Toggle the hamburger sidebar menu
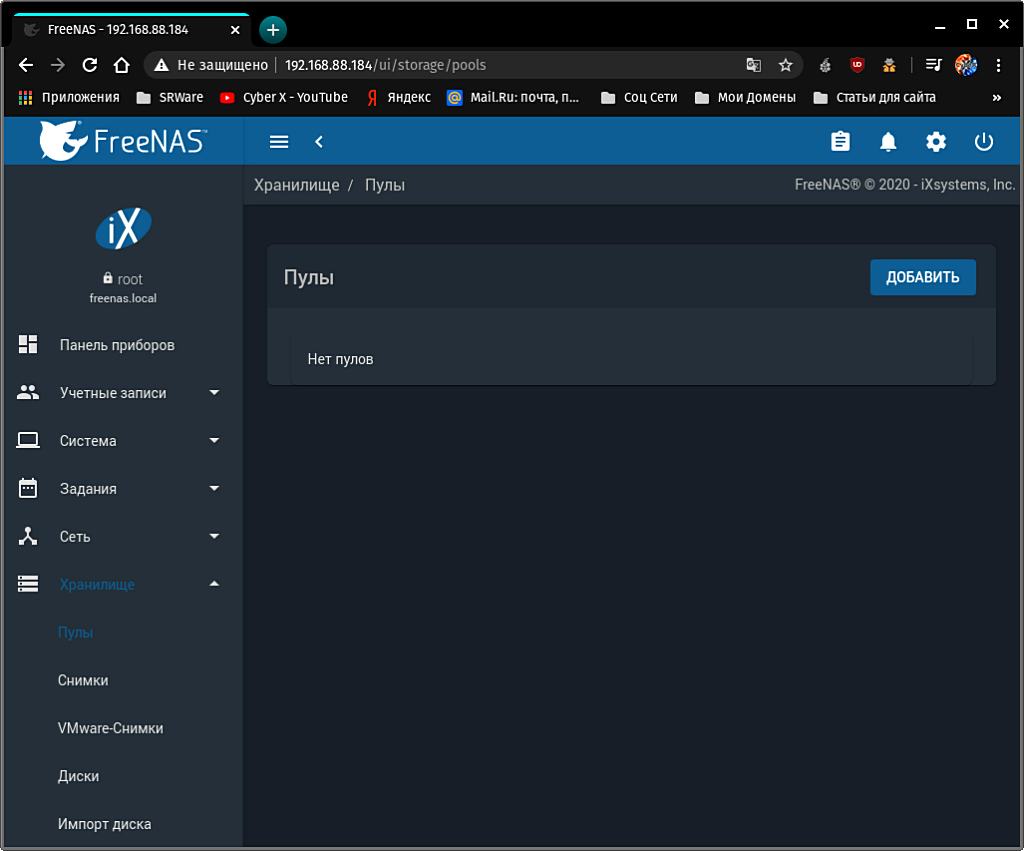 point(279,142)
